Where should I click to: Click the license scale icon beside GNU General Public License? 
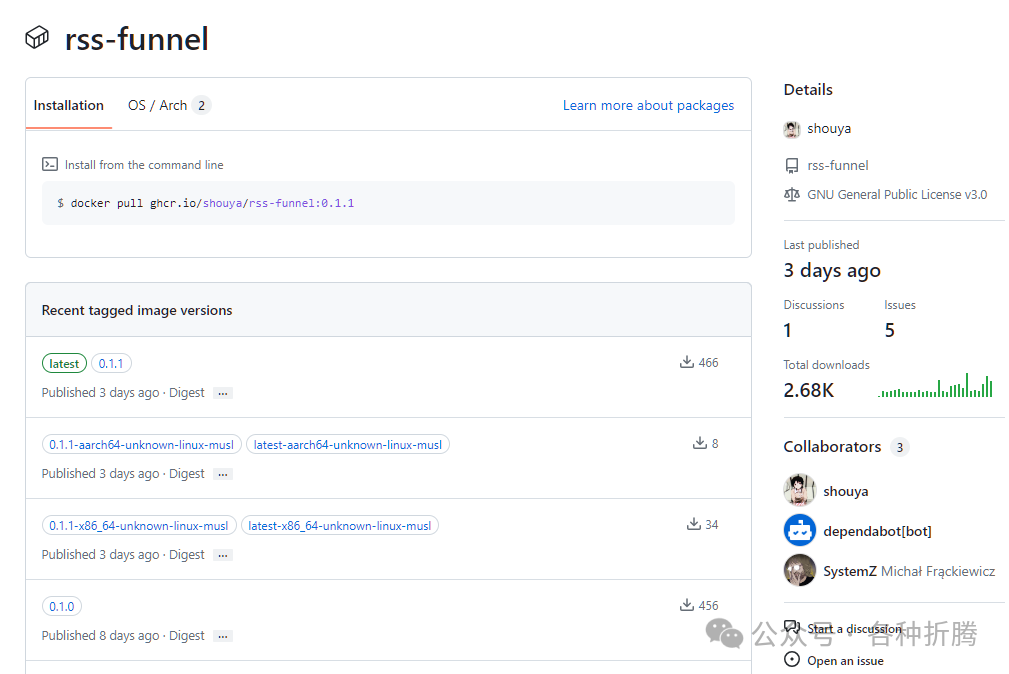(x=791, y=194)
